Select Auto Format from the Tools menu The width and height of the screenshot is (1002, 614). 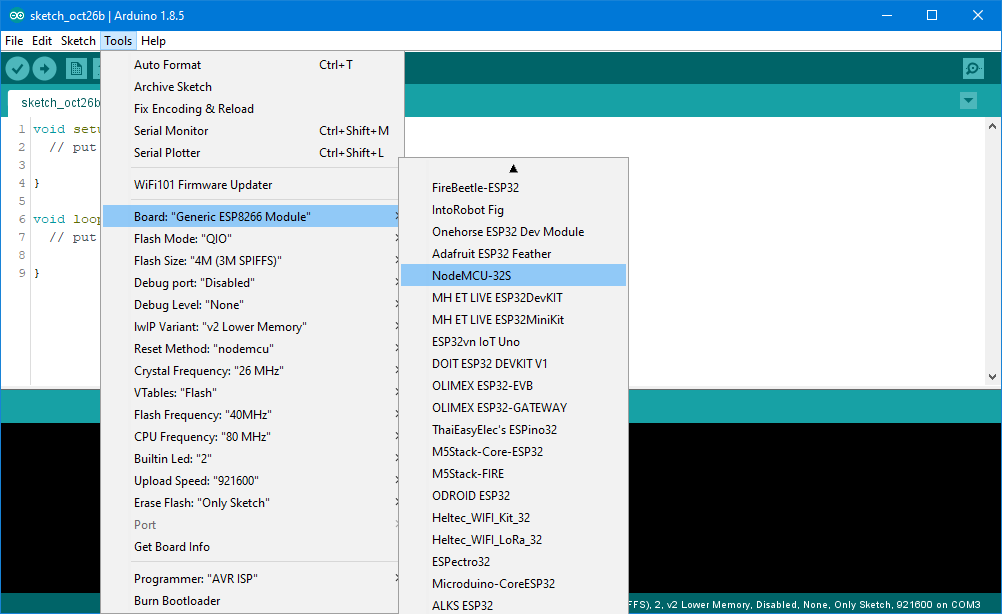pos(167,64)
